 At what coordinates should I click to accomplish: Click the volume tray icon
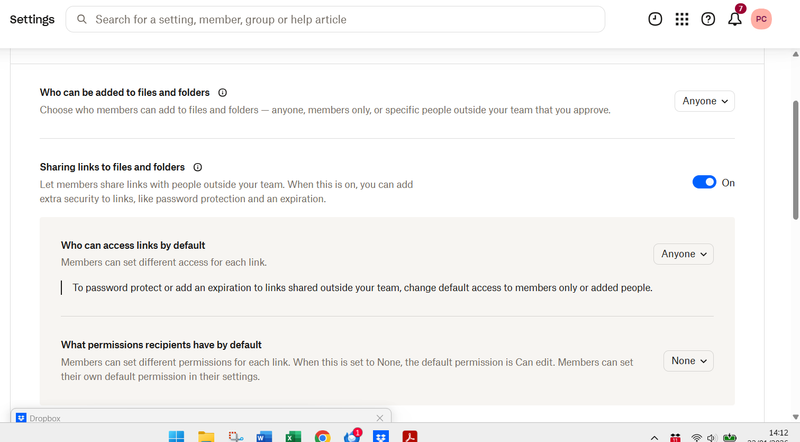[712, 438]
